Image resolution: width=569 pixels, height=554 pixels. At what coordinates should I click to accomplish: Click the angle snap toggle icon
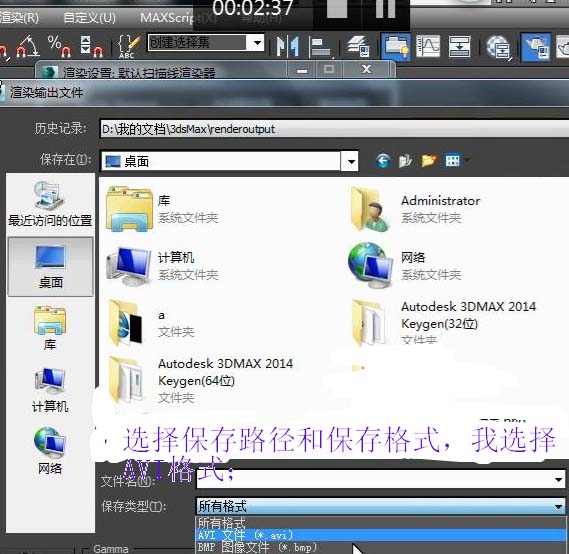tap(28, 46)
